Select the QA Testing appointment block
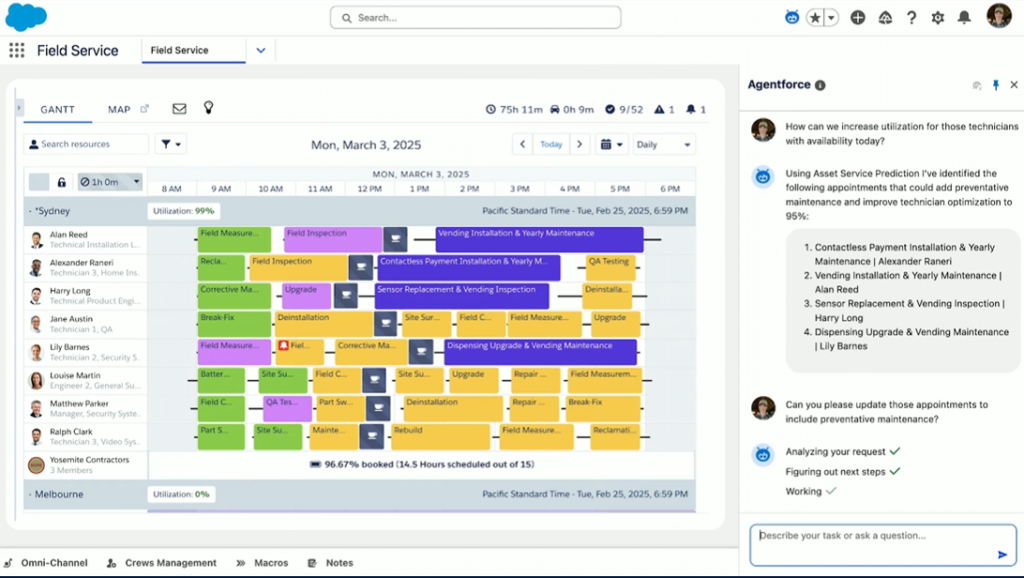Viewport: 1024px width, 578px height. [611, 267]
